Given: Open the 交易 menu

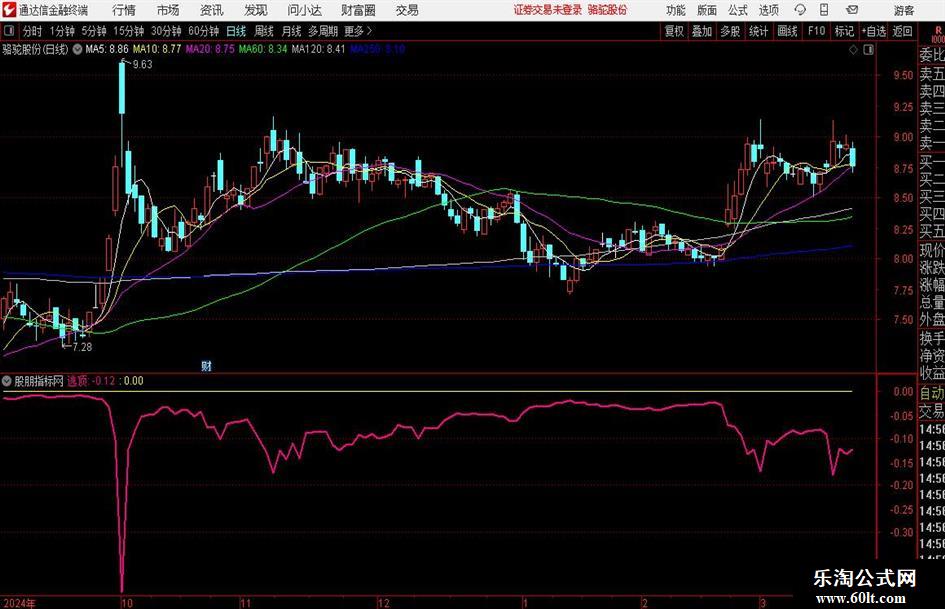Looking at the screenshot, I should 407,10.
